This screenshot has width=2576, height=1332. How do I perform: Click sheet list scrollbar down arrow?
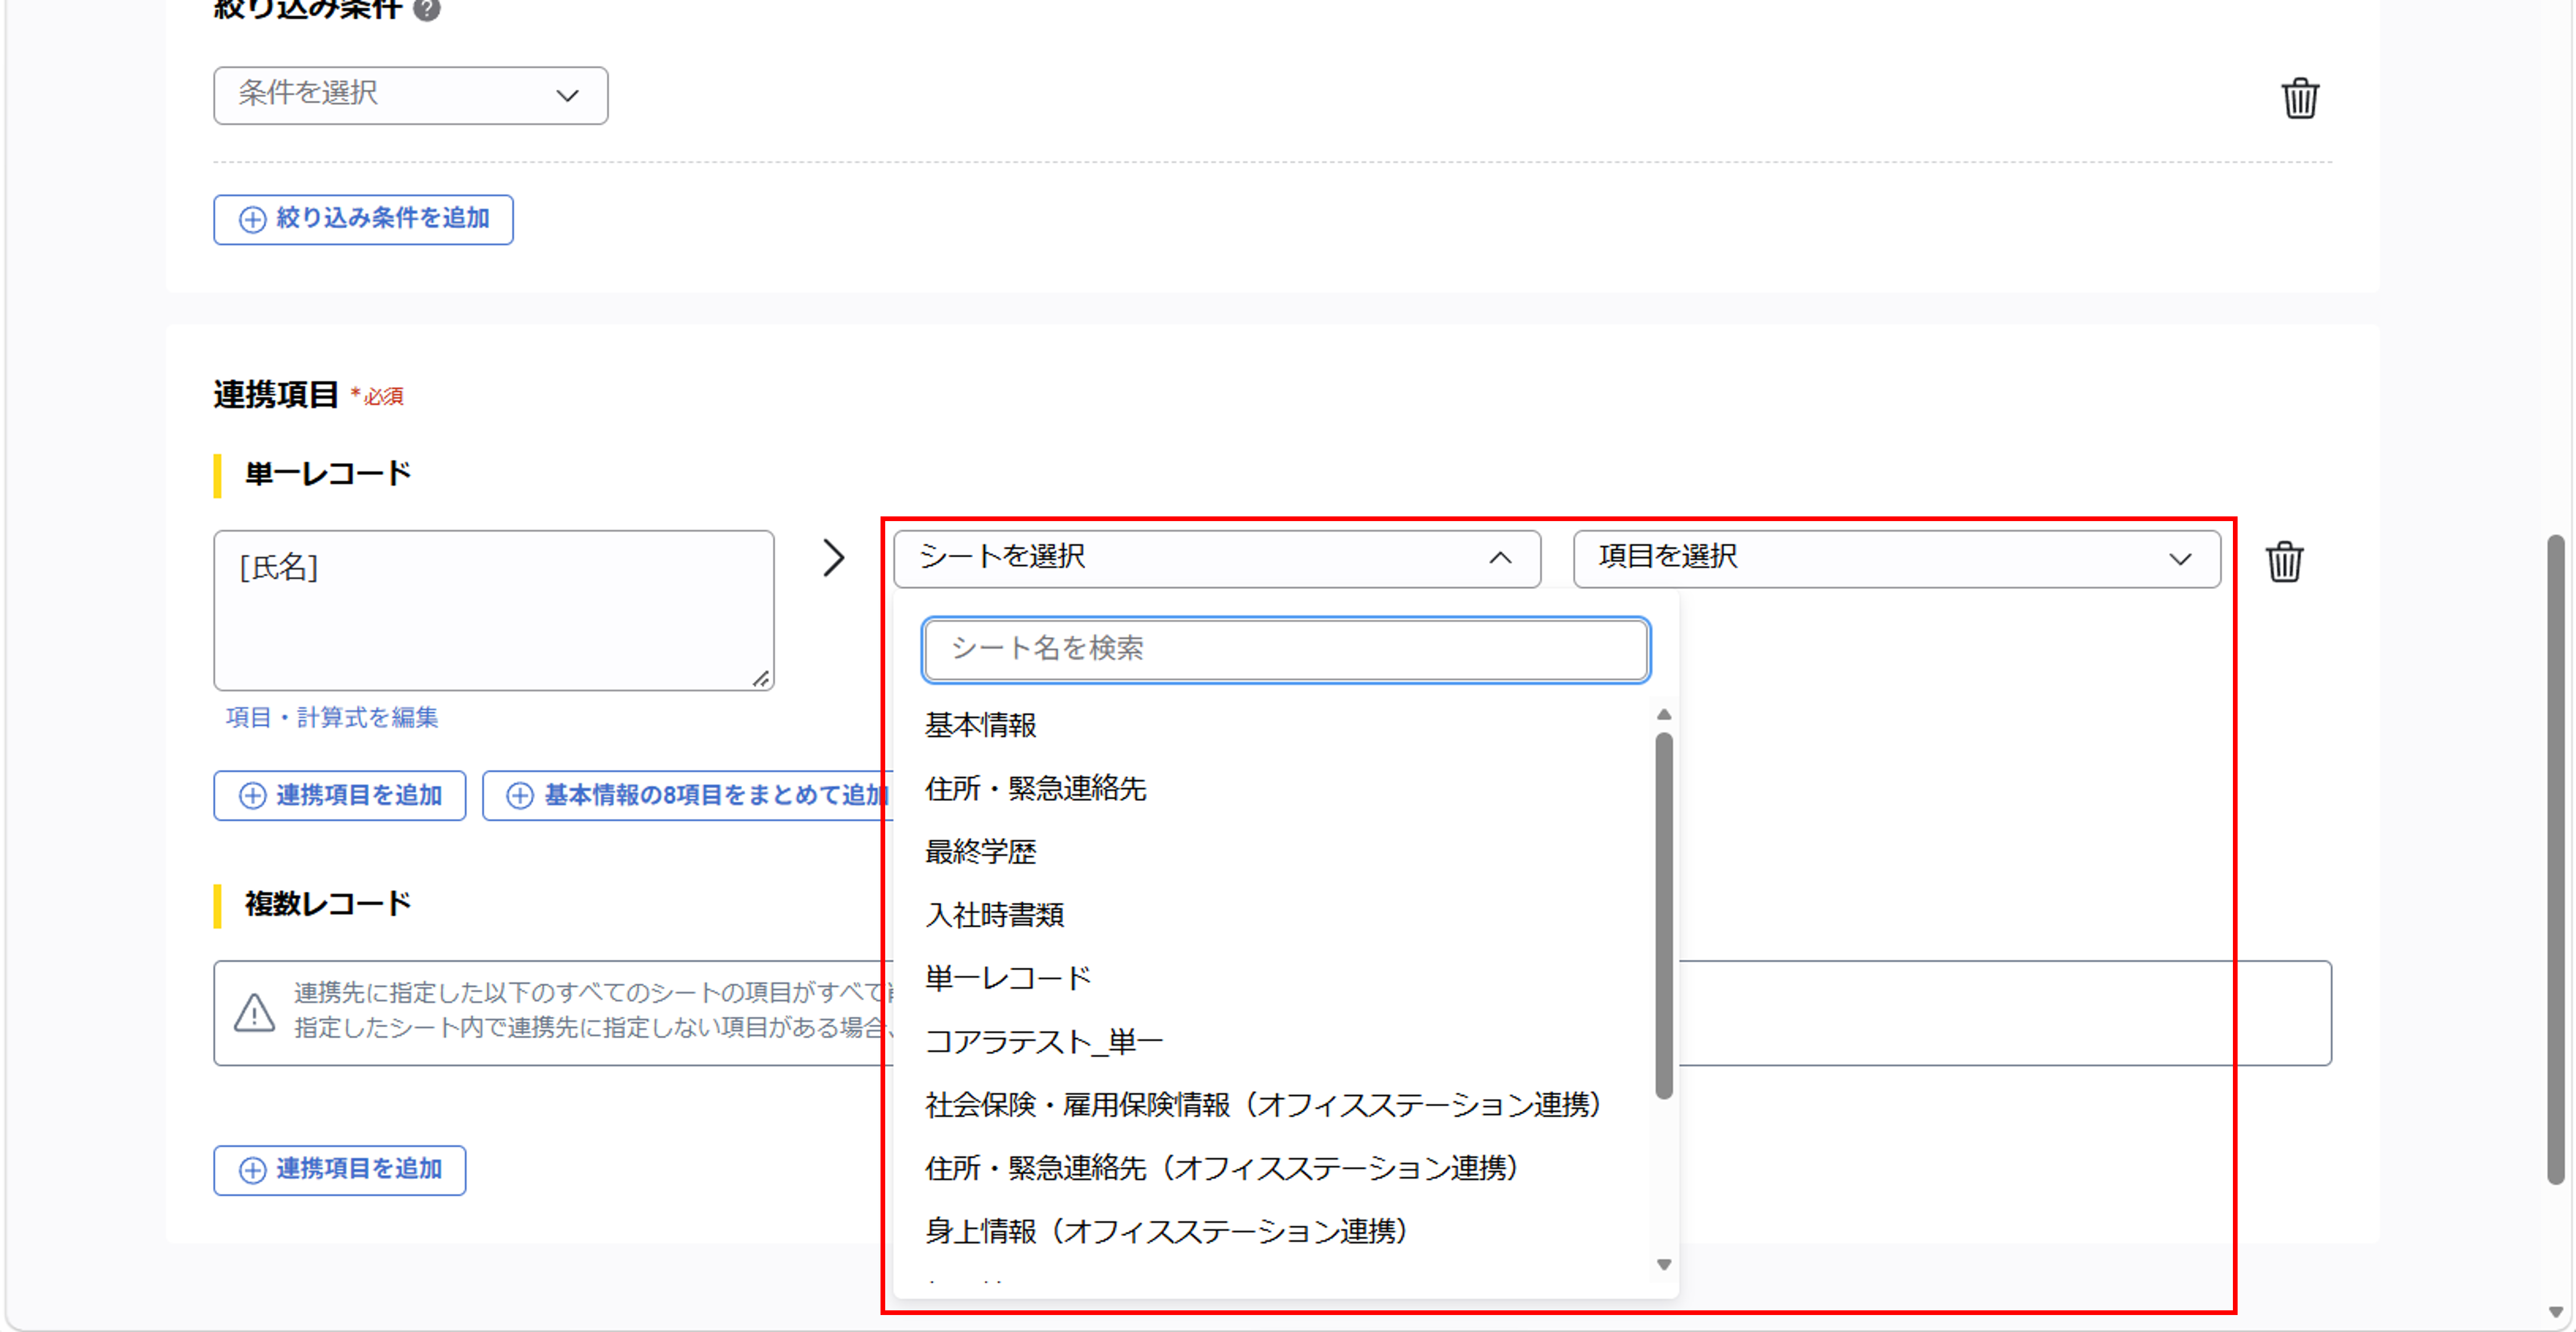(x=1663, y=1264)
